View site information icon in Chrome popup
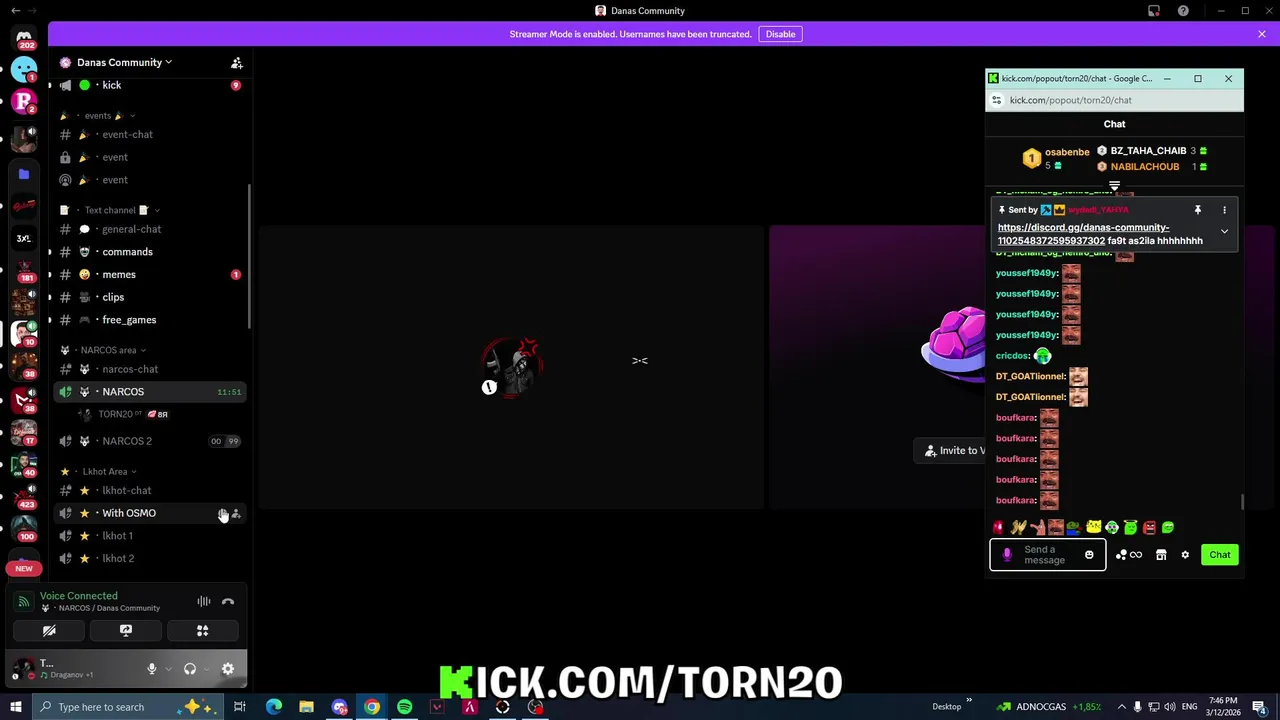This screenshot has width=1280, height=720. [996, 100]
